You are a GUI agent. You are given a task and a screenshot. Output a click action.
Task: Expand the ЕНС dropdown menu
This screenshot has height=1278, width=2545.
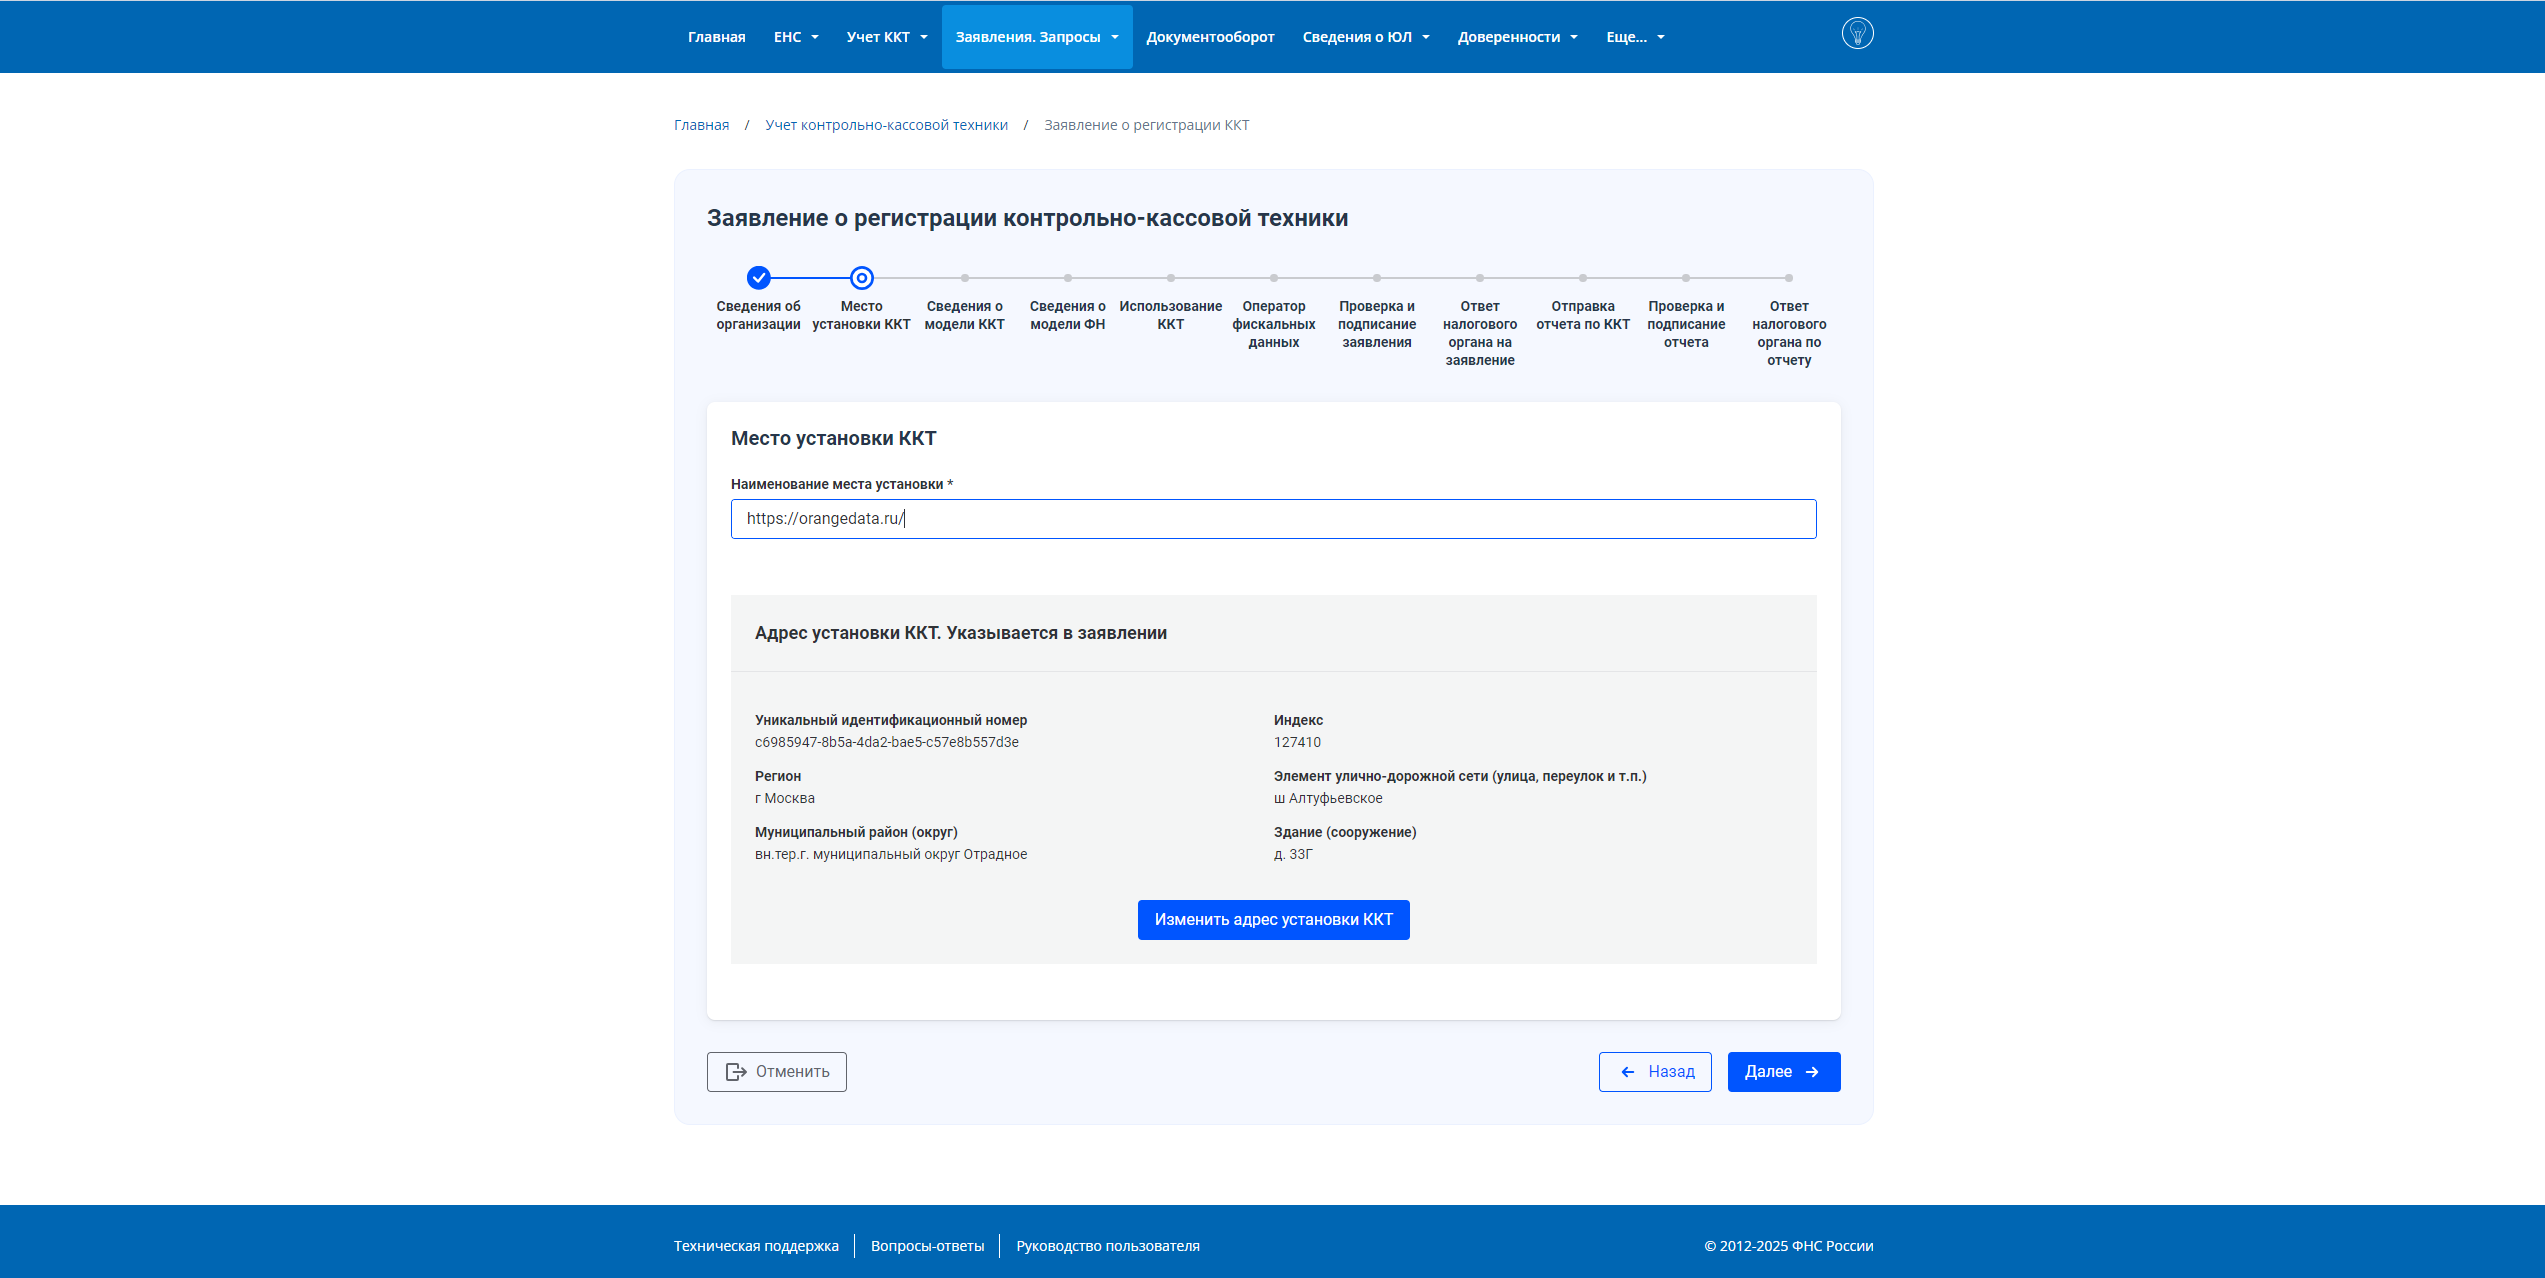coord(796,37)
